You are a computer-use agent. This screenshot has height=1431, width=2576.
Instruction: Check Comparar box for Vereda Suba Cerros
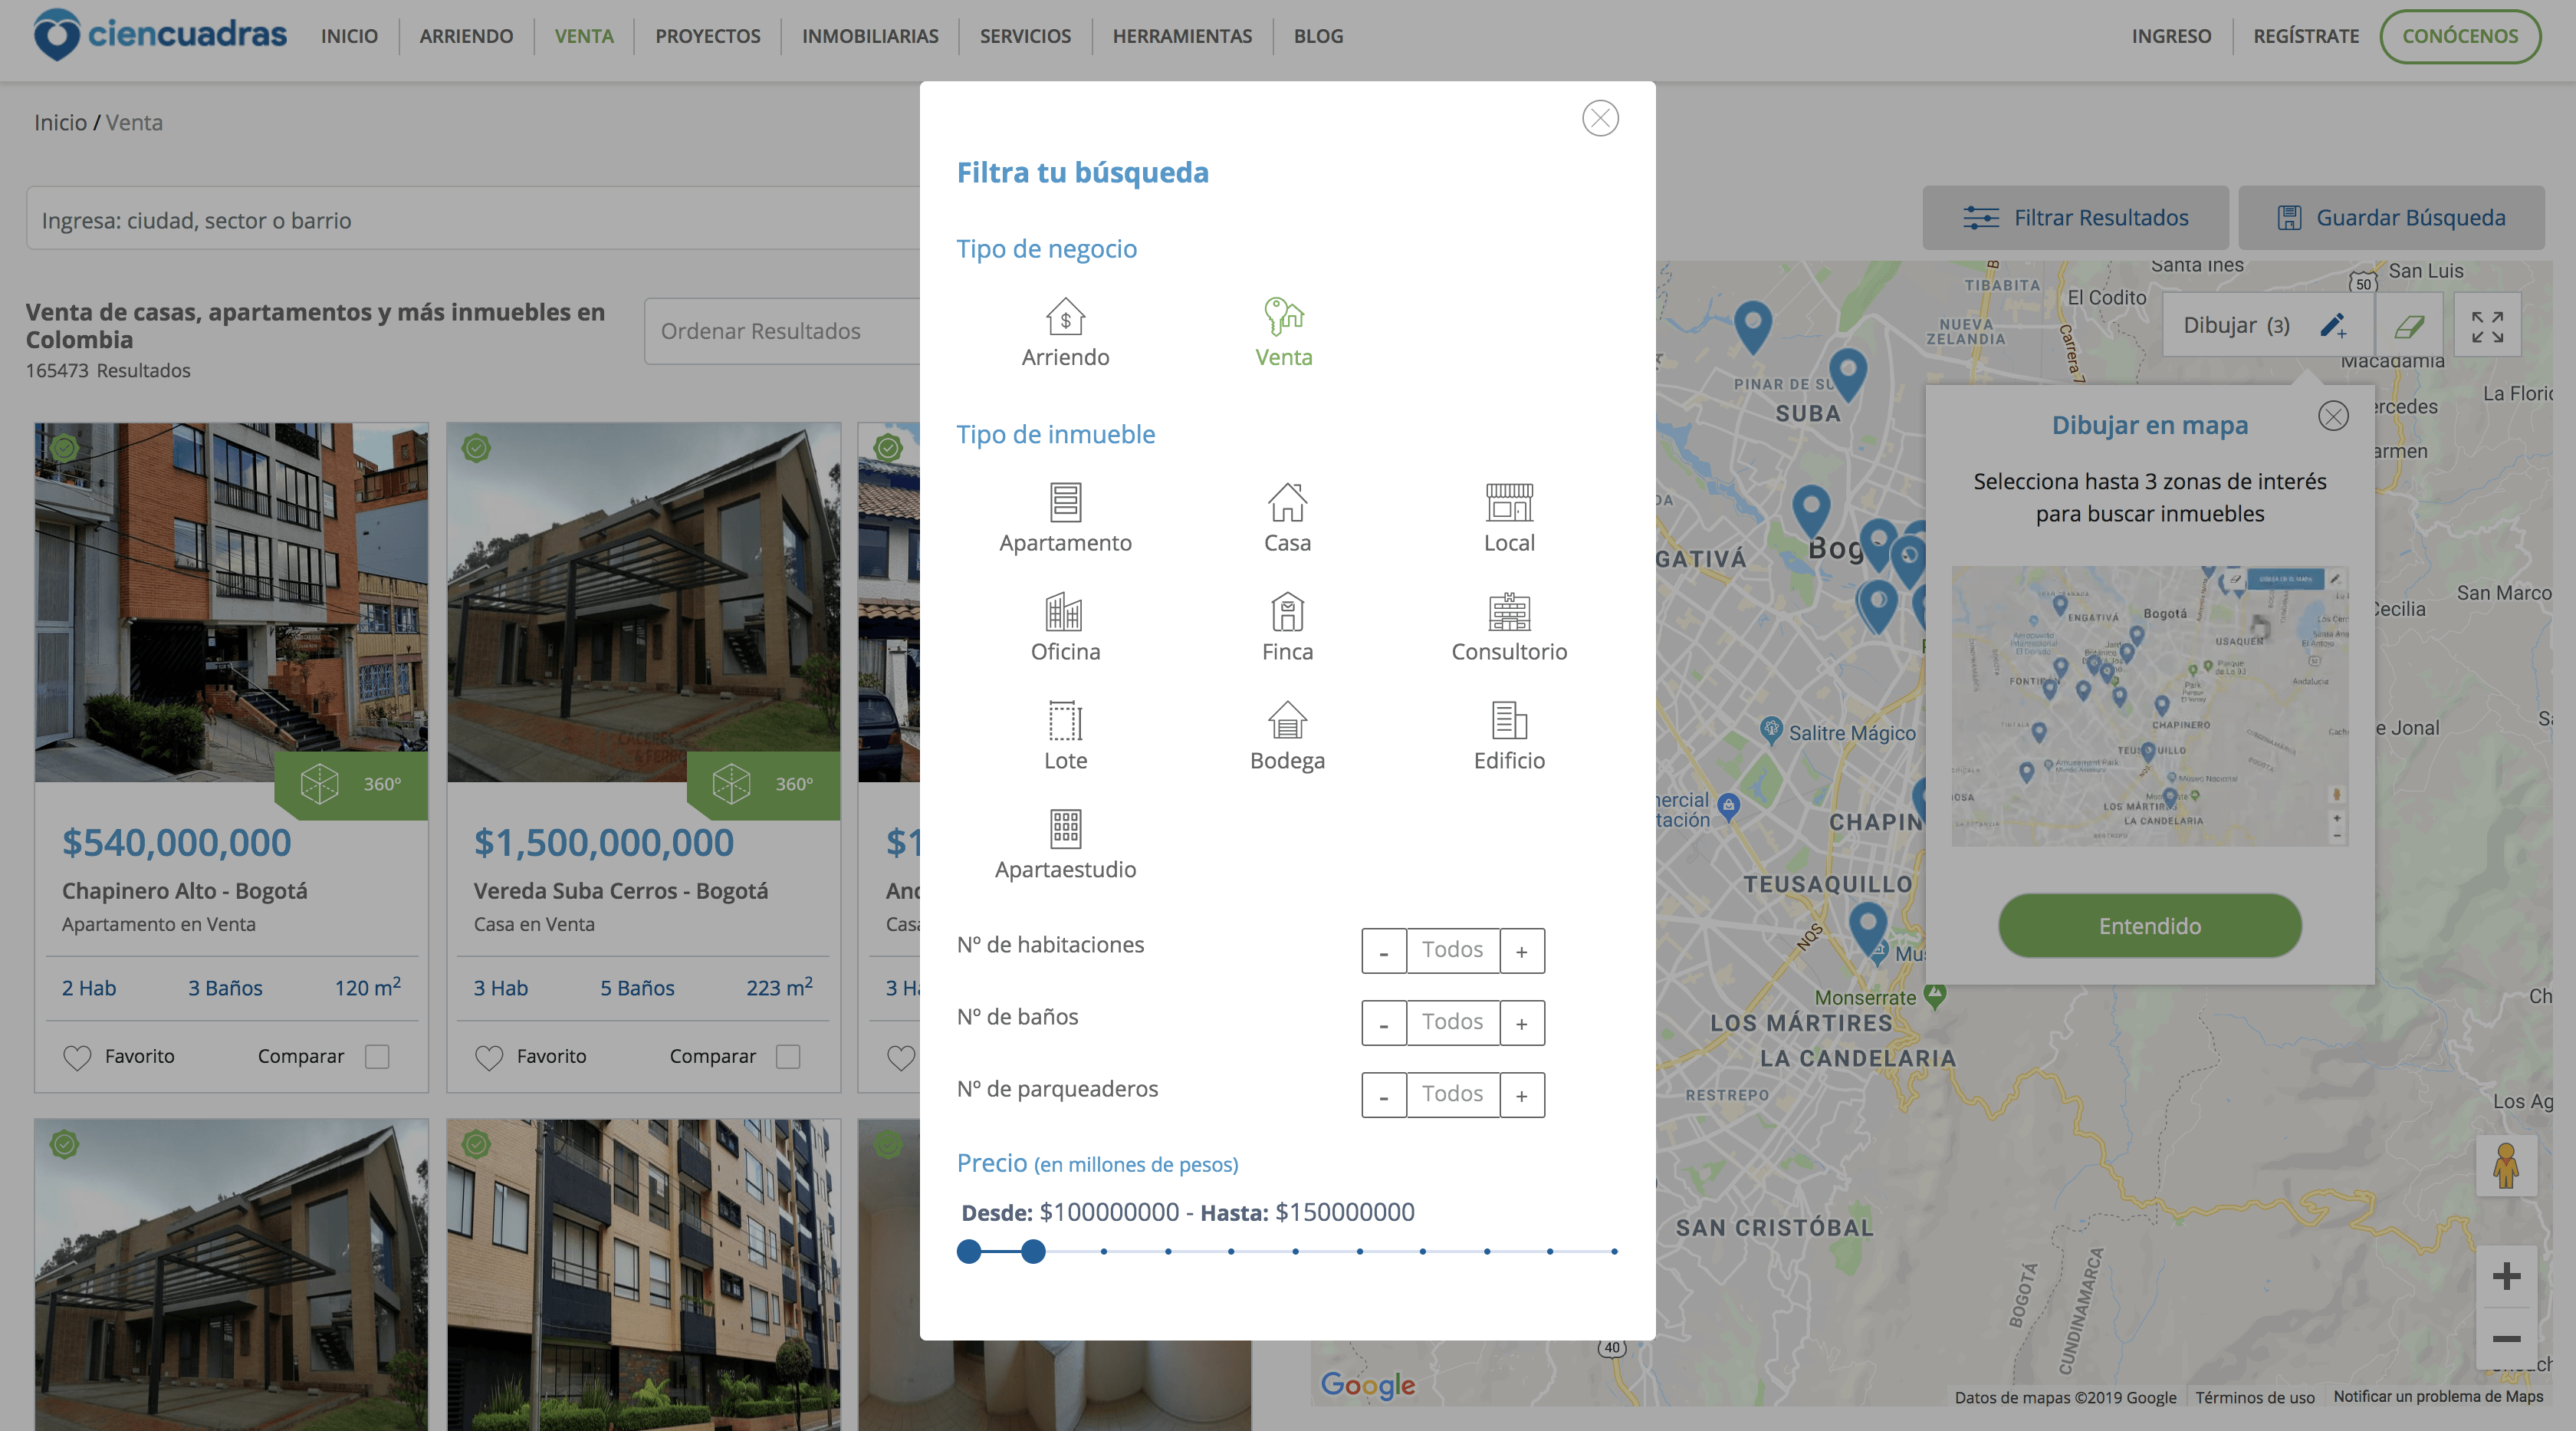tap(788, 1056)
